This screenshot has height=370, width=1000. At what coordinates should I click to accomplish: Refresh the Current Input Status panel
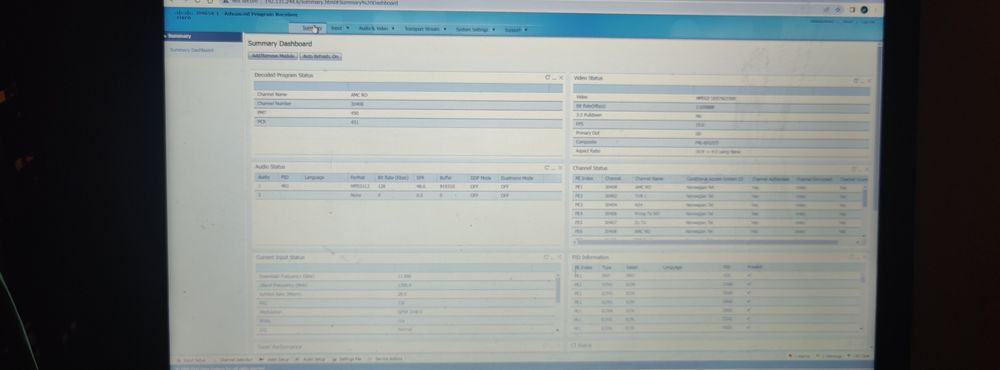tap(546, 258)
